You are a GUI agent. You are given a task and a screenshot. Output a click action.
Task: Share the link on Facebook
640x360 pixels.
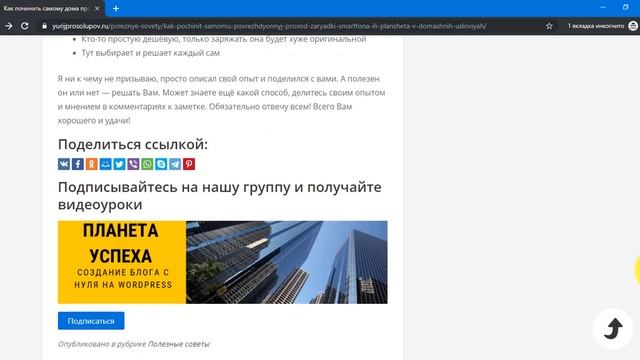click(78, 164)
